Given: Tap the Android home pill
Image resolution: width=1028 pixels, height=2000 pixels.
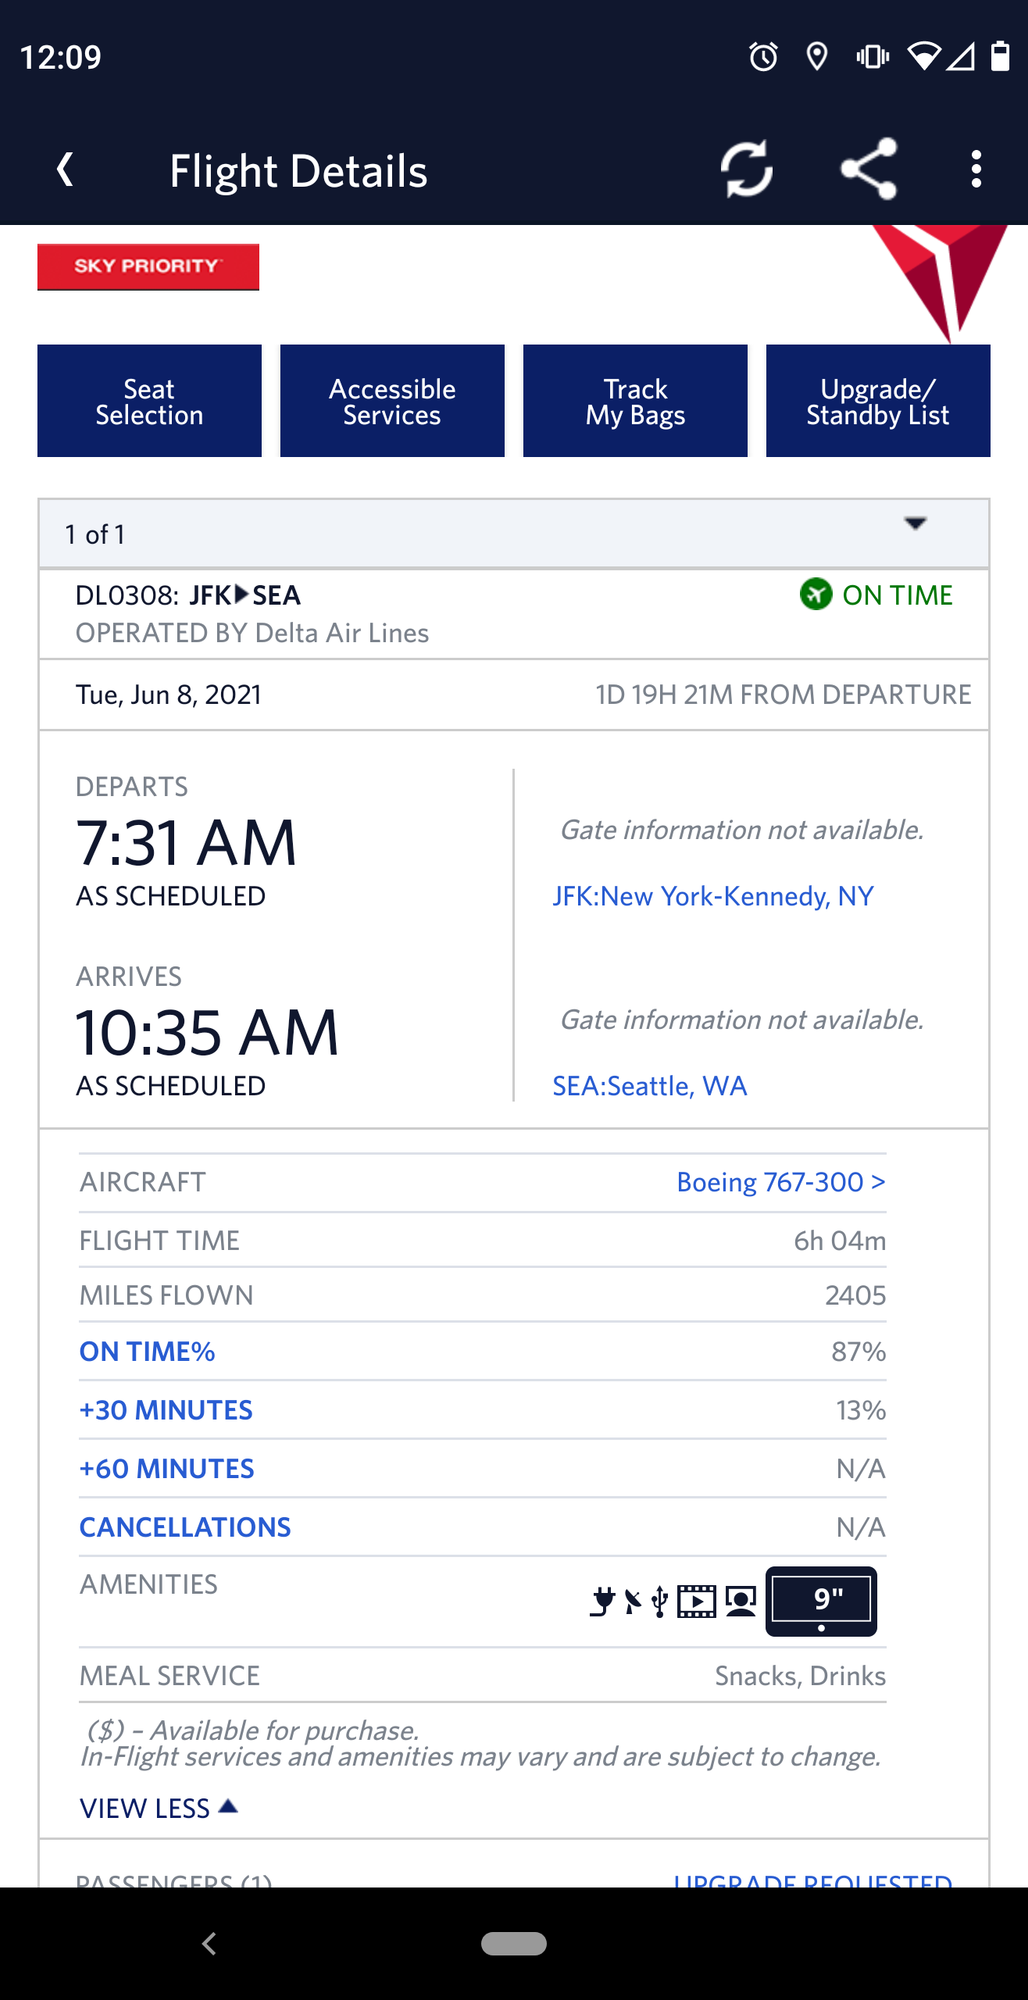Looking at the screenshot, I should click(514, 1943).
